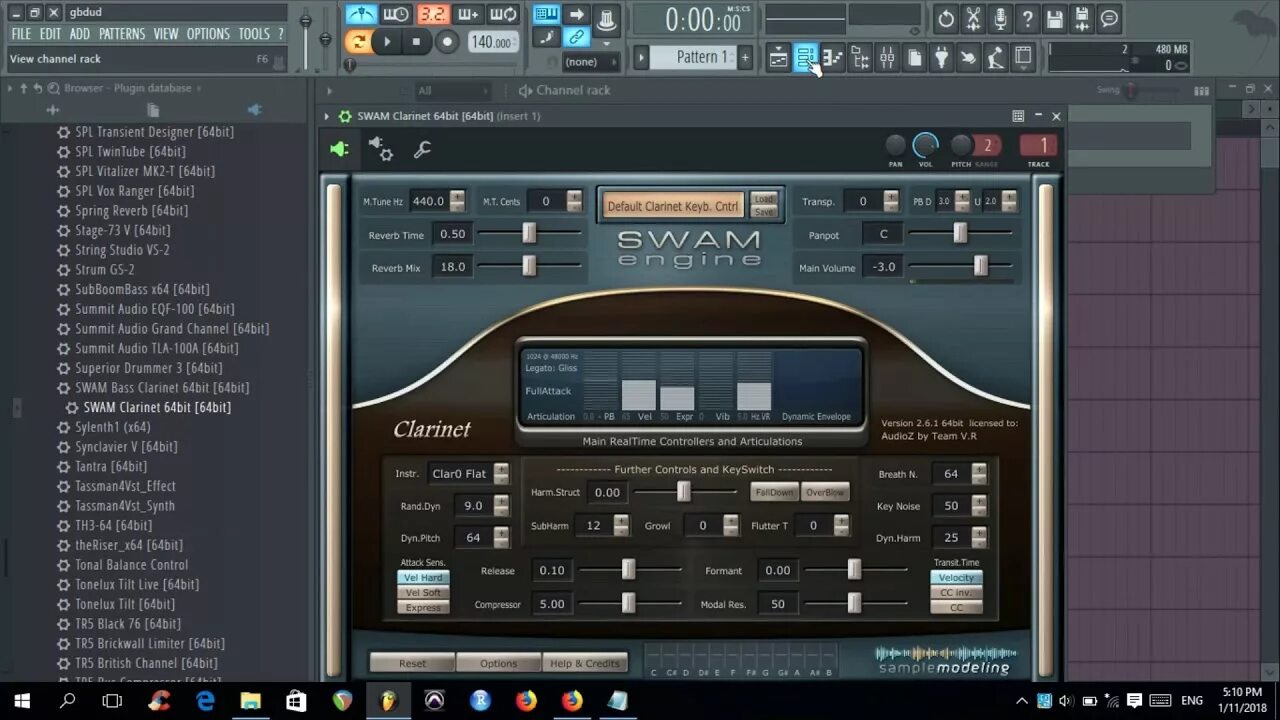
Task: Click the Task View taskbar icon
Action: point(113,701)
